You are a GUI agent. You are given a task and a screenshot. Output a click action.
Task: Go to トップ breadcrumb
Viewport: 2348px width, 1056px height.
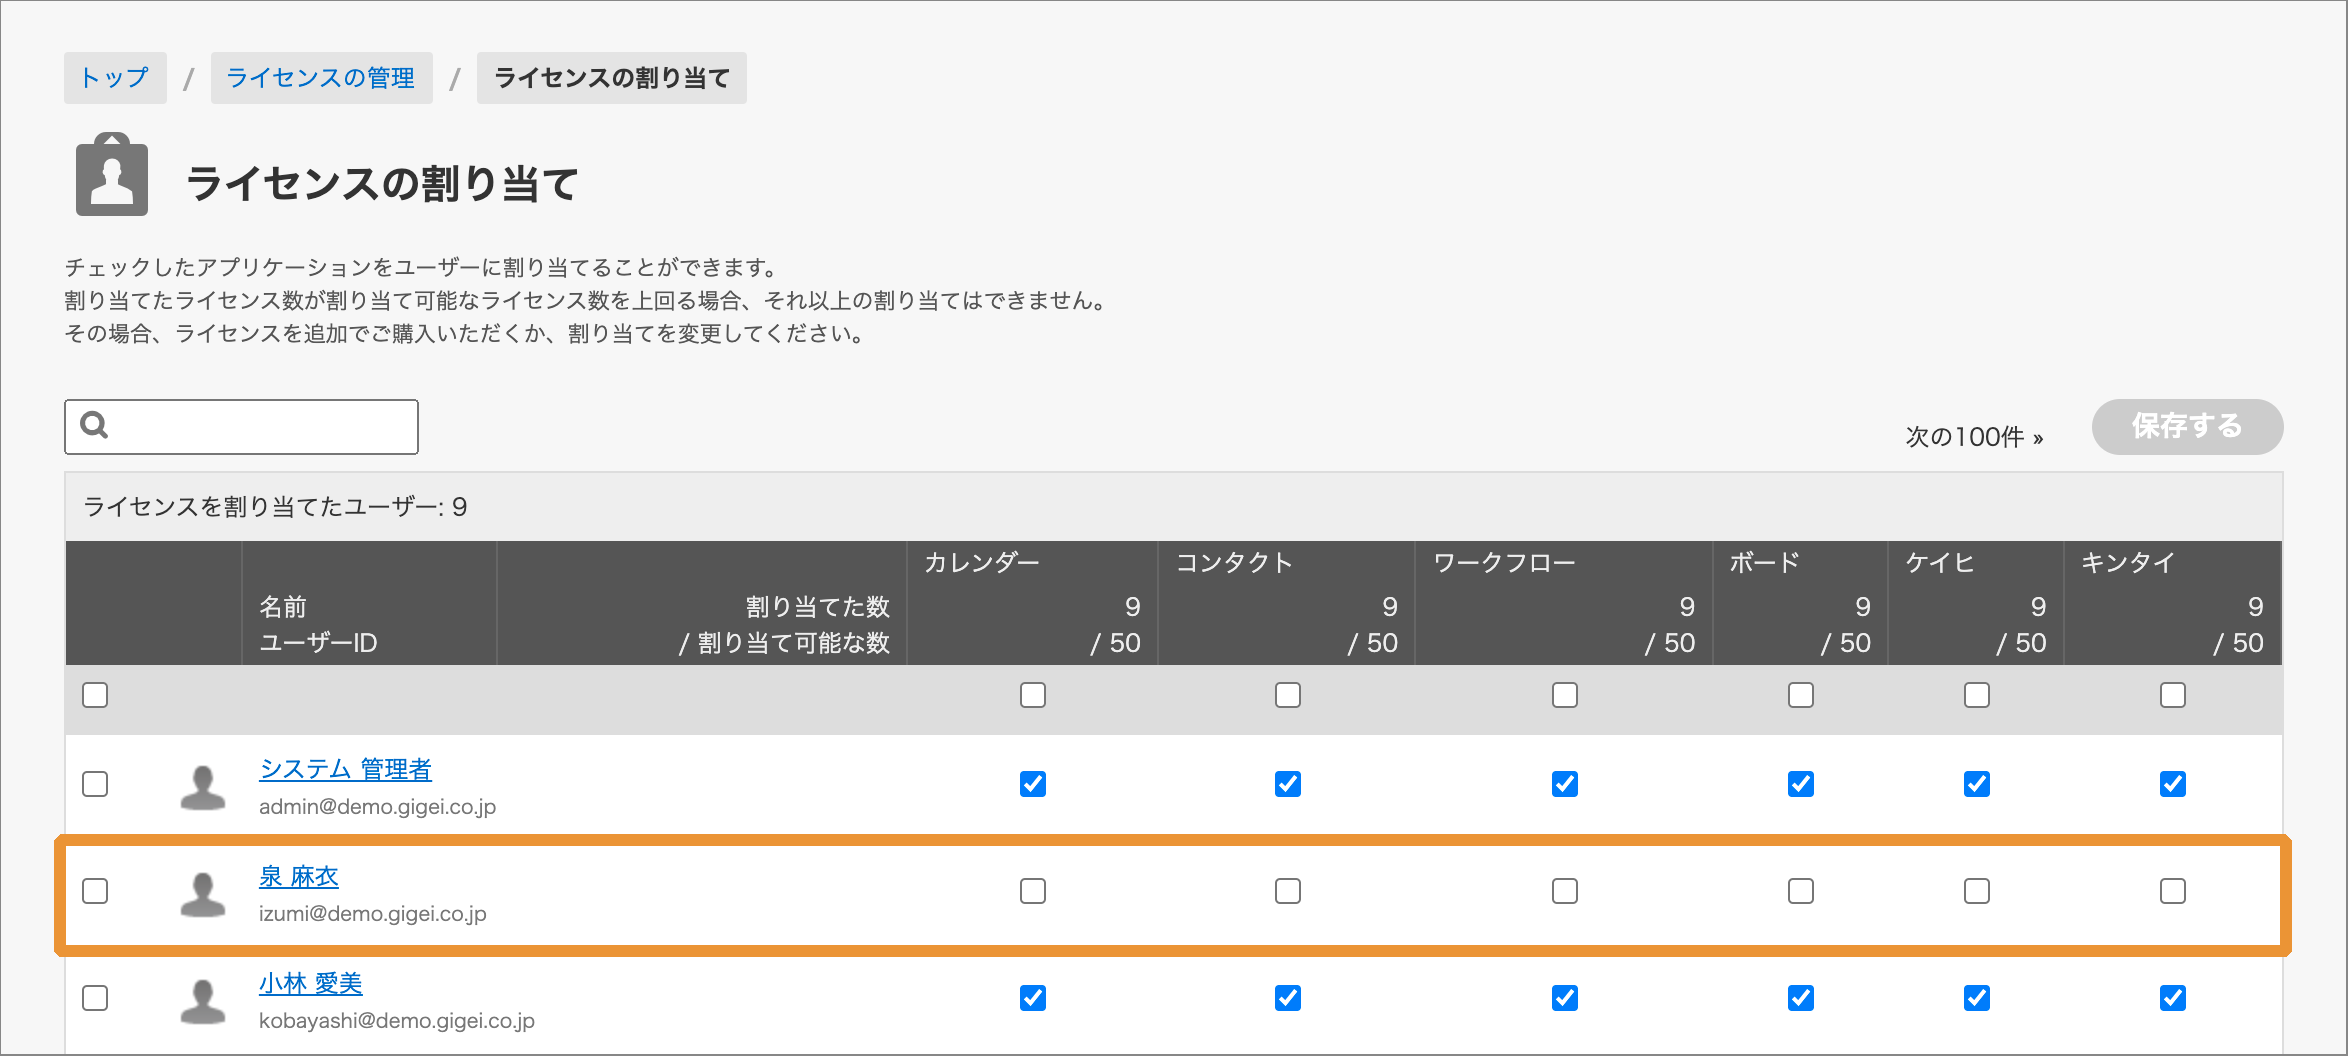click(x=115, y=78)
